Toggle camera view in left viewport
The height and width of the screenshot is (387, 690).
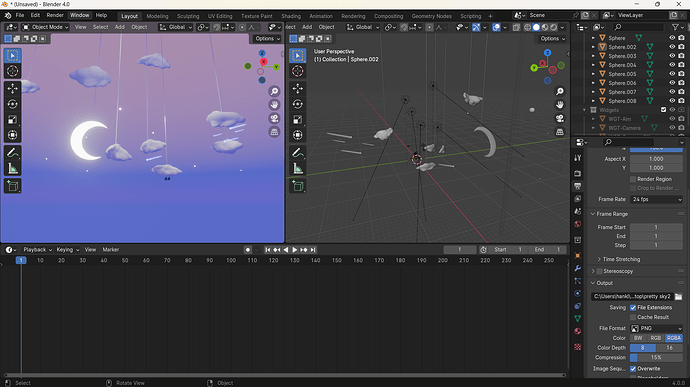[x=274, y=118]
